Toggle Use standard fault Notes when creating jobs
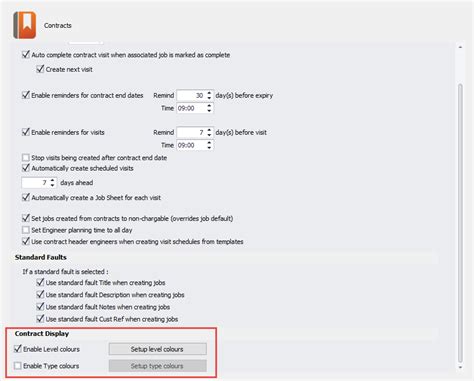The image size is (474, 381). click(40, 307)
